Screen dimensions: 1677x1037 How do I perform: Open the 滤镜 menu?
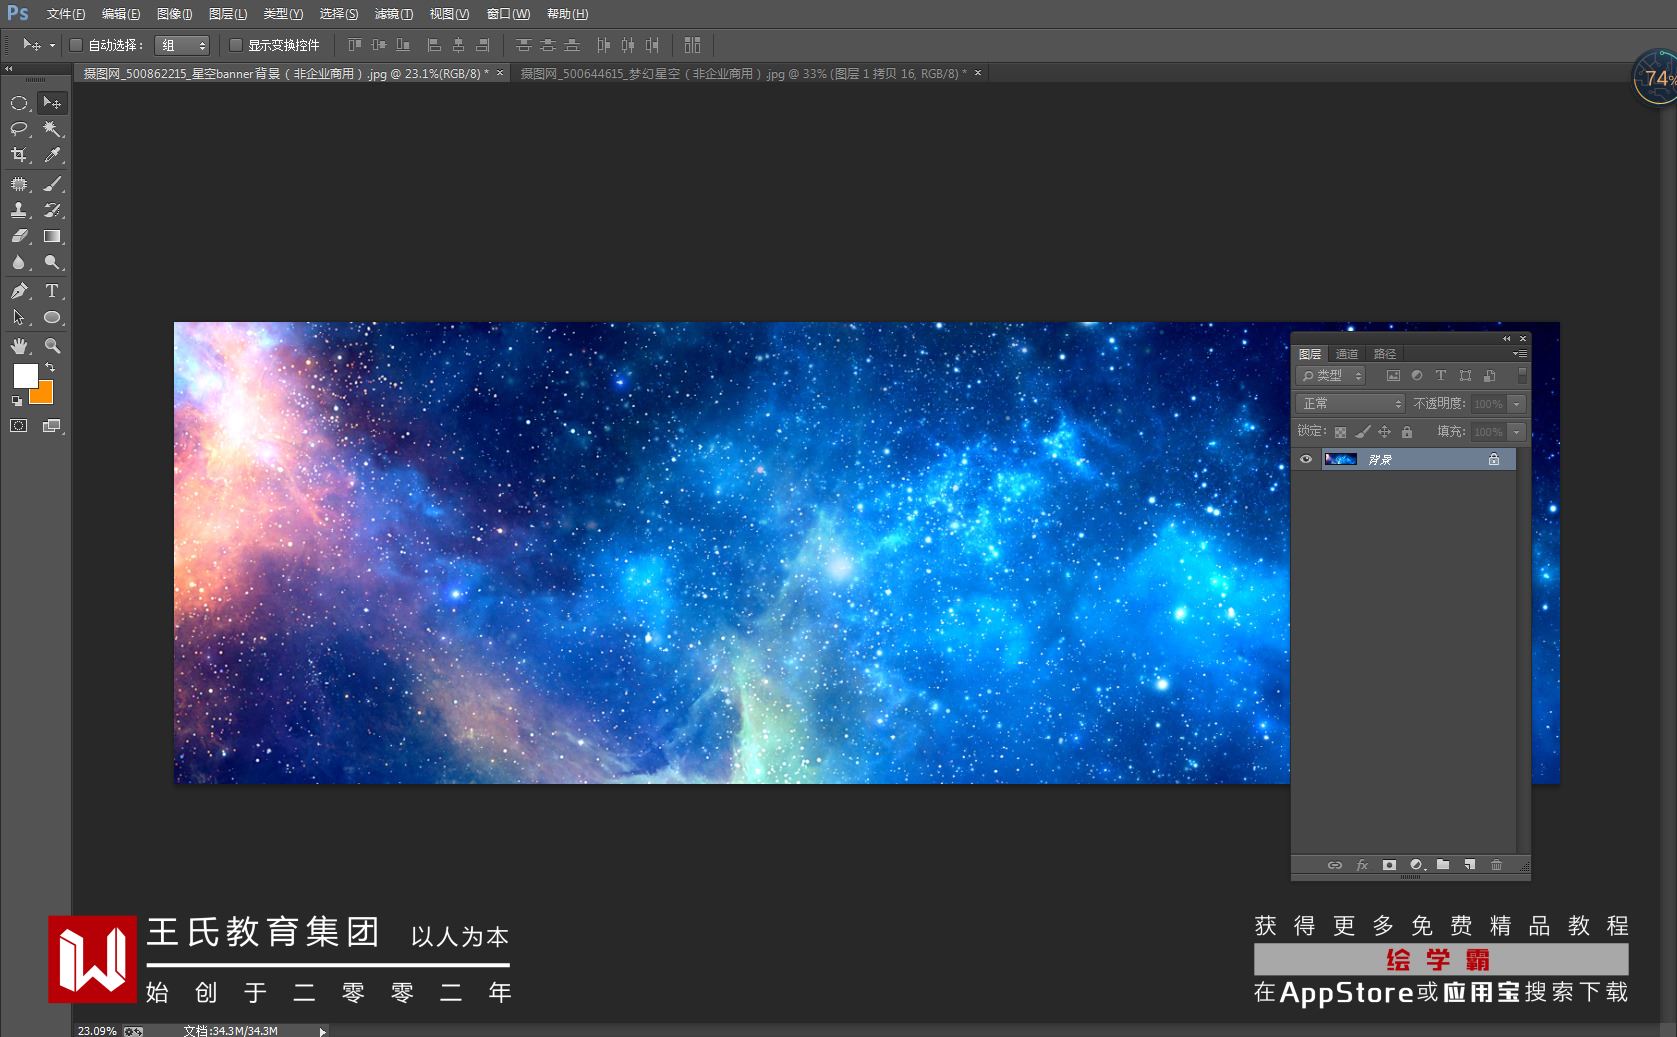(x=394, y=14)
